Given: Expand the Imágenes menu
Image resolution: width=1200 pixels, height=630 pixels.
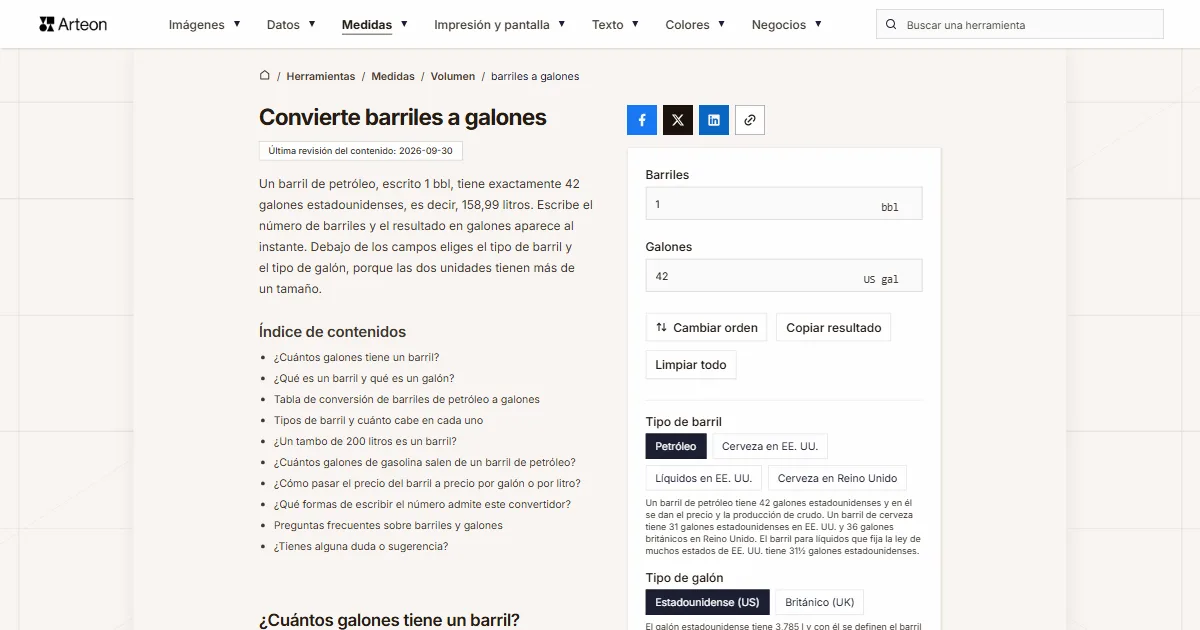Looking at the screenshot, I should coord(205,25).
